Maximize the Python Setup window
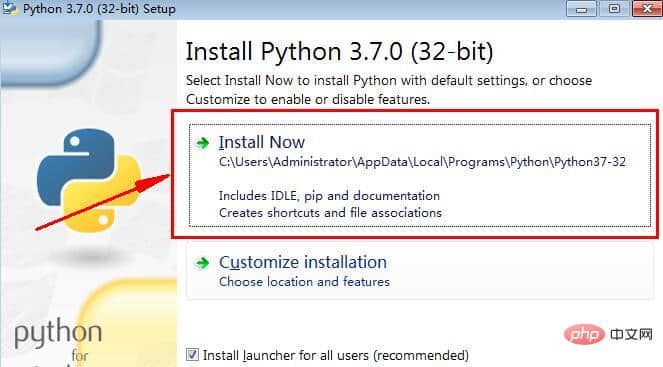 pos(614,9)
